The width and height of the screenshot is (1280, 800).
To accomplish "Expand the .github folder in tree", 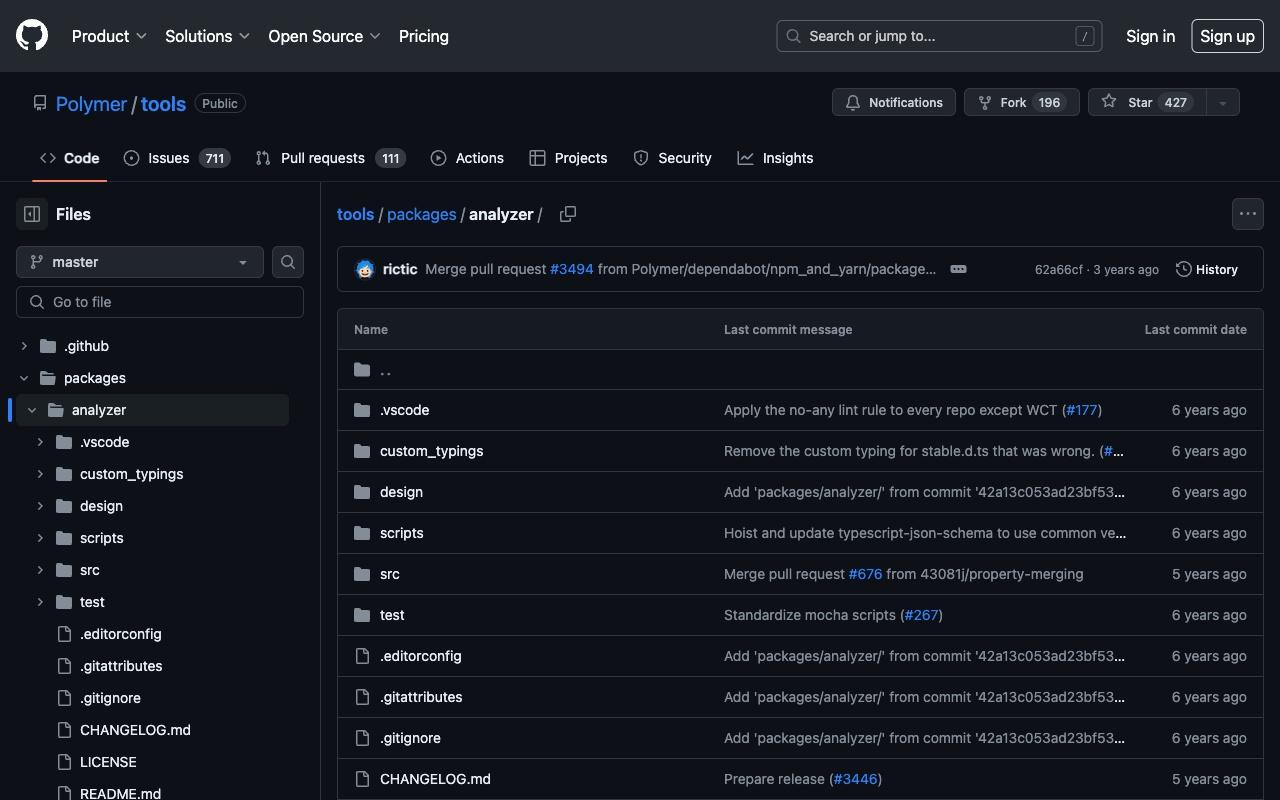I will tap(24, 346).
